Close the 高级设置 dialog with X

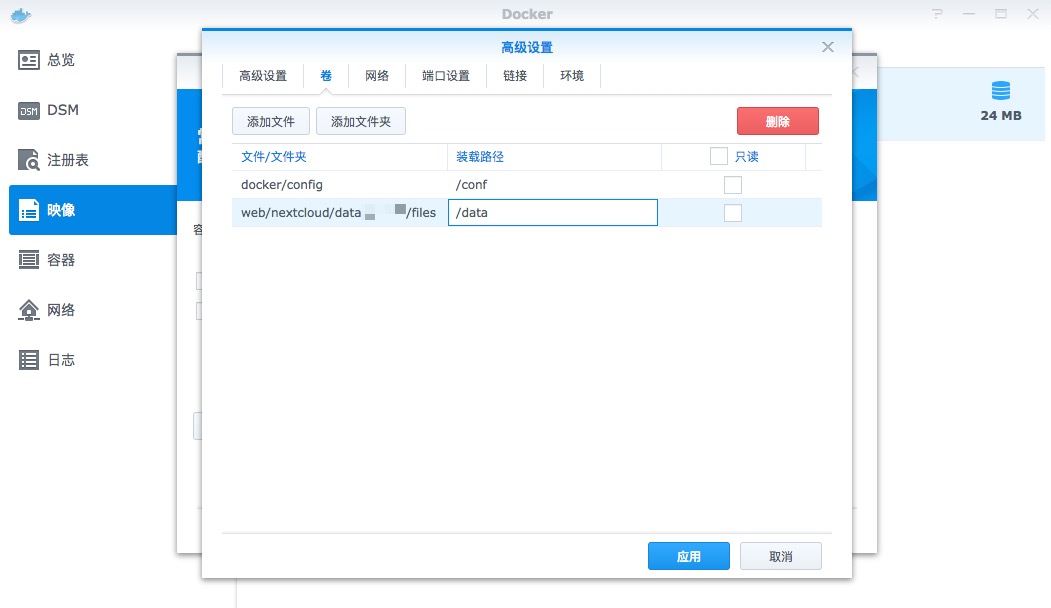coord(827,47)
